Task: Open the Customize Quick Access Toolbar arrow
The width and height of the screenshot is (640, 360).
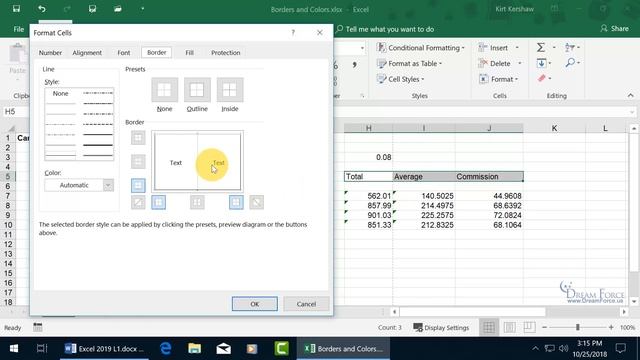Action: 142,9
